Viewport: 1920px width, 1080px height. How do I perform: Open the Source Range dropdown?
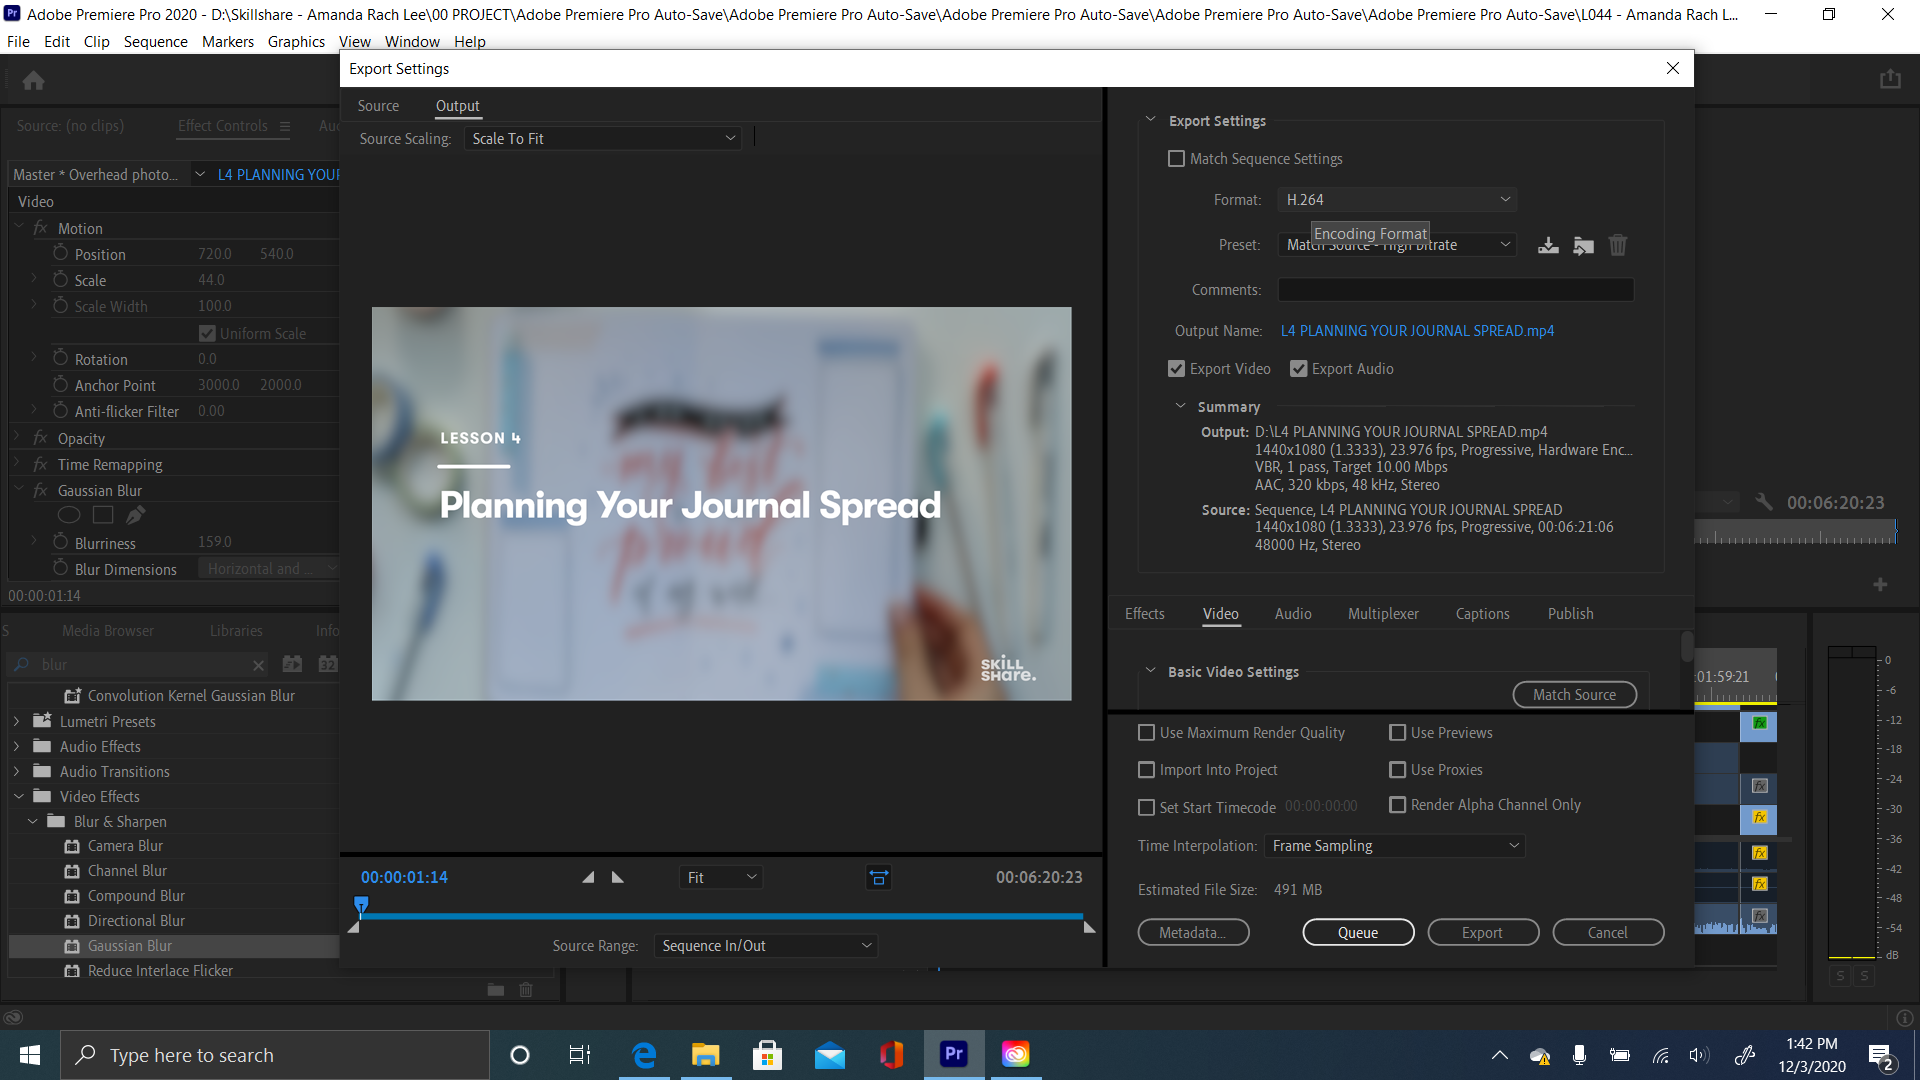click(x=765, y=945)
